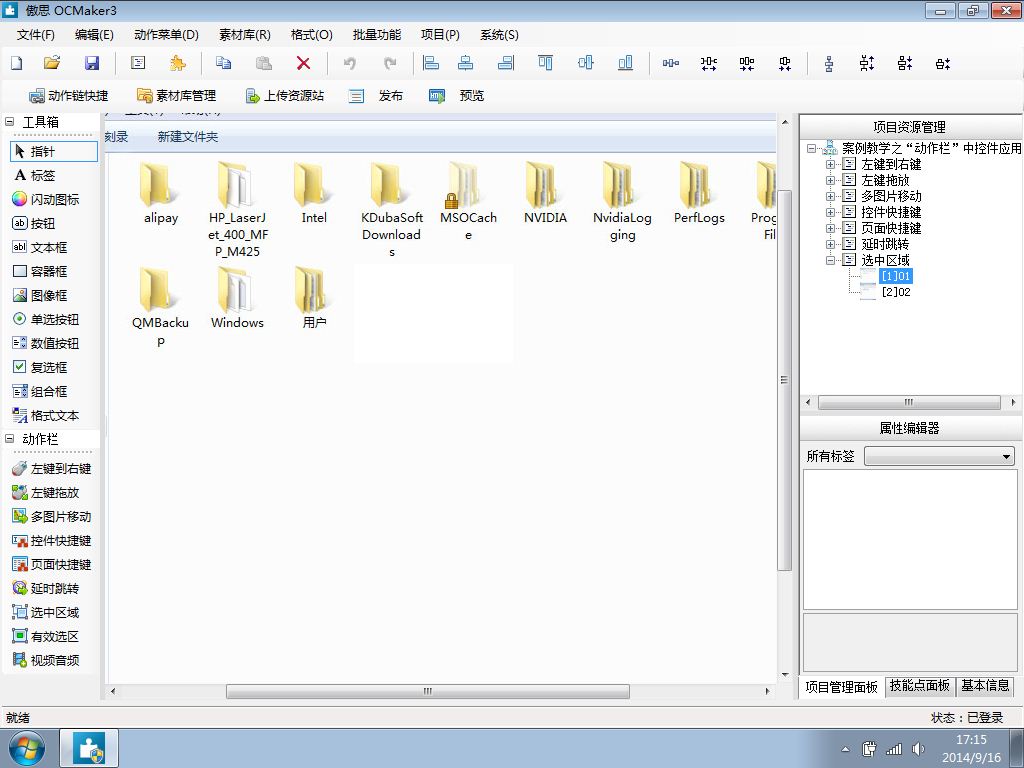Image resolution: width=1024 pixels, height=768 pixels.
Task: Select the 数值按钮 numeric button tool
Action: pos(46,344)
